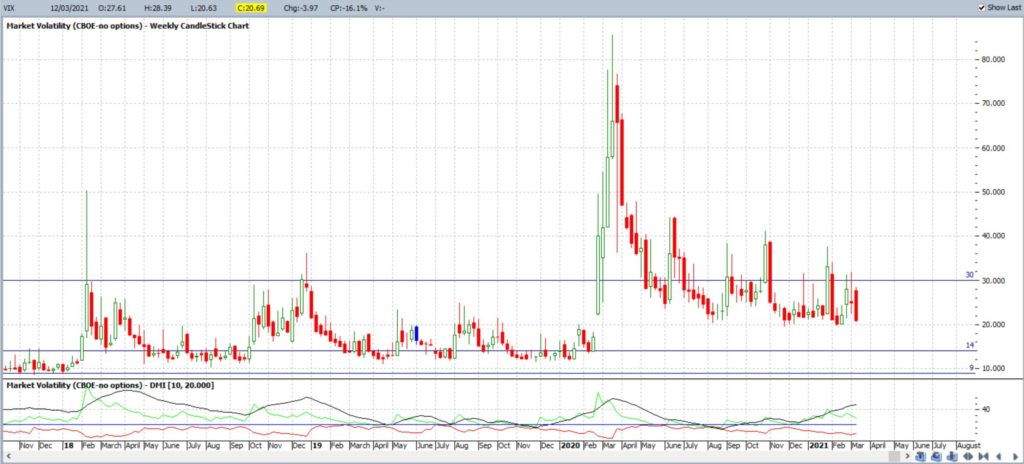
Task: Click the August label on time axis
Action: pyautogui.click(x=968, y=445)
